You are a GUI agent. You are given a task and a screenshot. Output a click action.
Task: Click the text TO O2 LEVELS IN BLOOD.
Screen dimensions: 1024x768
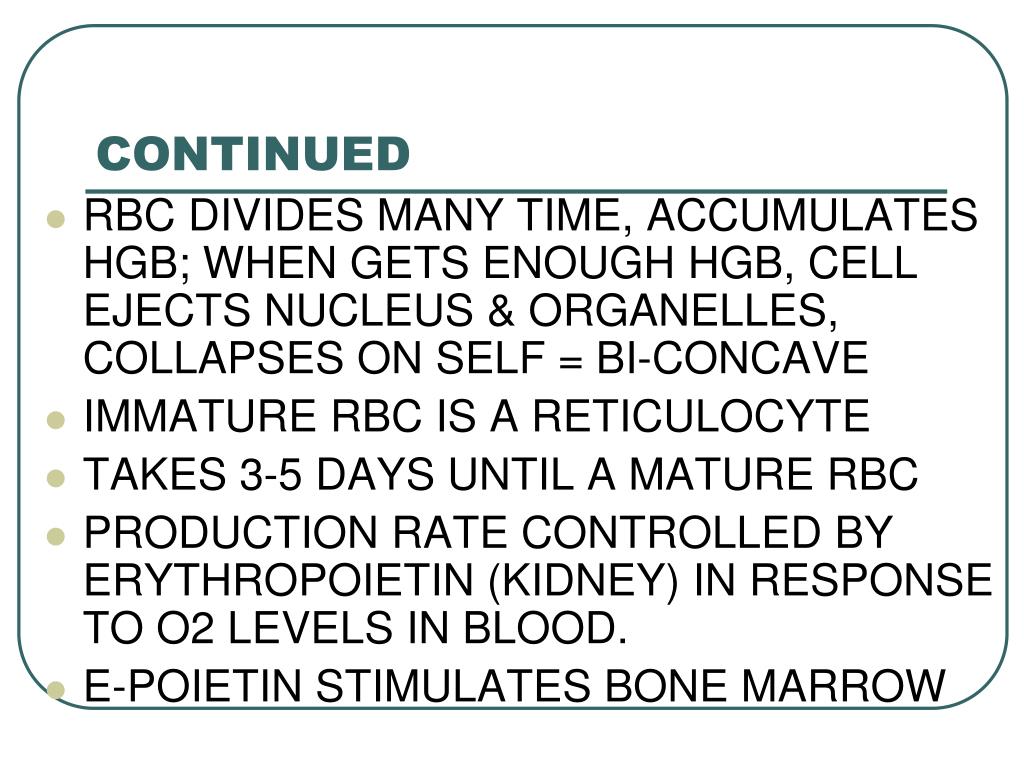pyautogui.click(x=355, y=628)
